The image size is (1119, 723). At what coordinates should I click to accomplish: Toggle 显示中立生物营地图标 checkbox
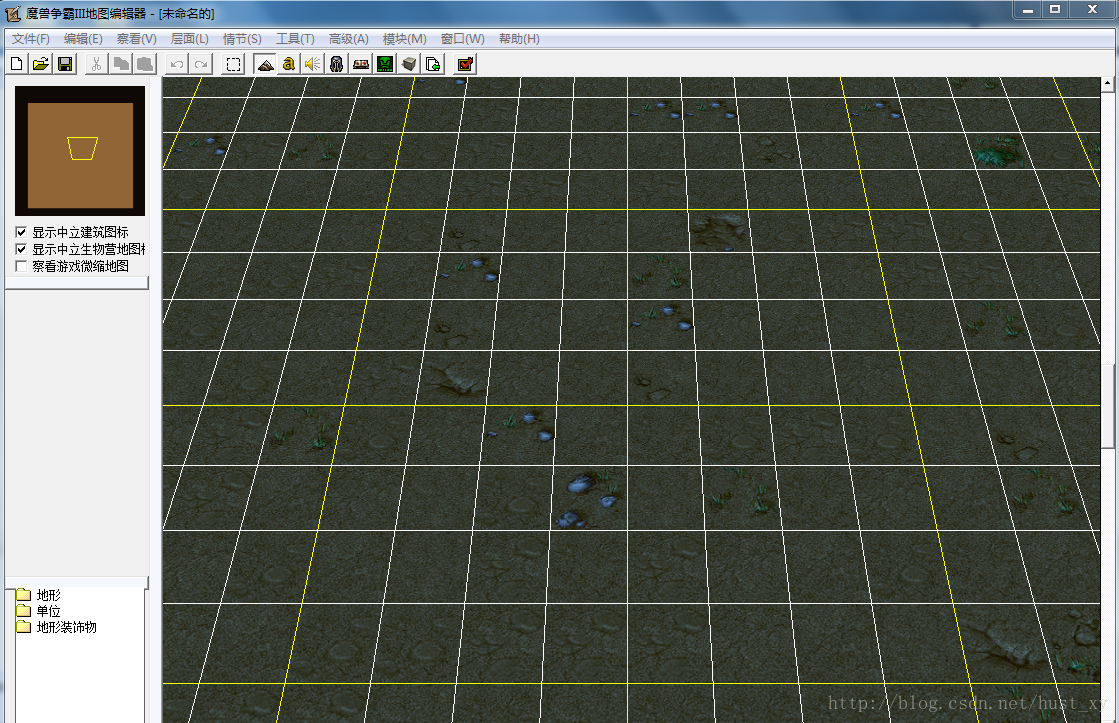tap(21, 249)
